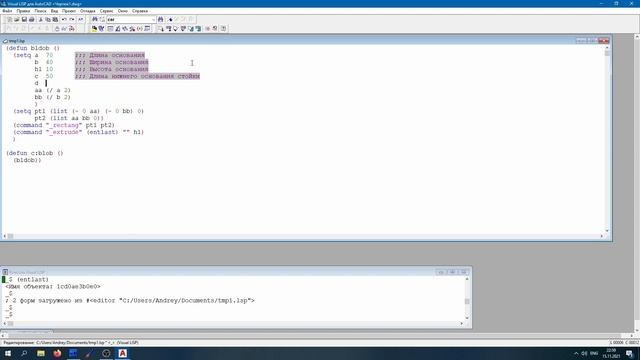The width and height of the screenshot is (640, 360).
Task: Click the '(defun c:blob ()' line
Action: point(35,153)
